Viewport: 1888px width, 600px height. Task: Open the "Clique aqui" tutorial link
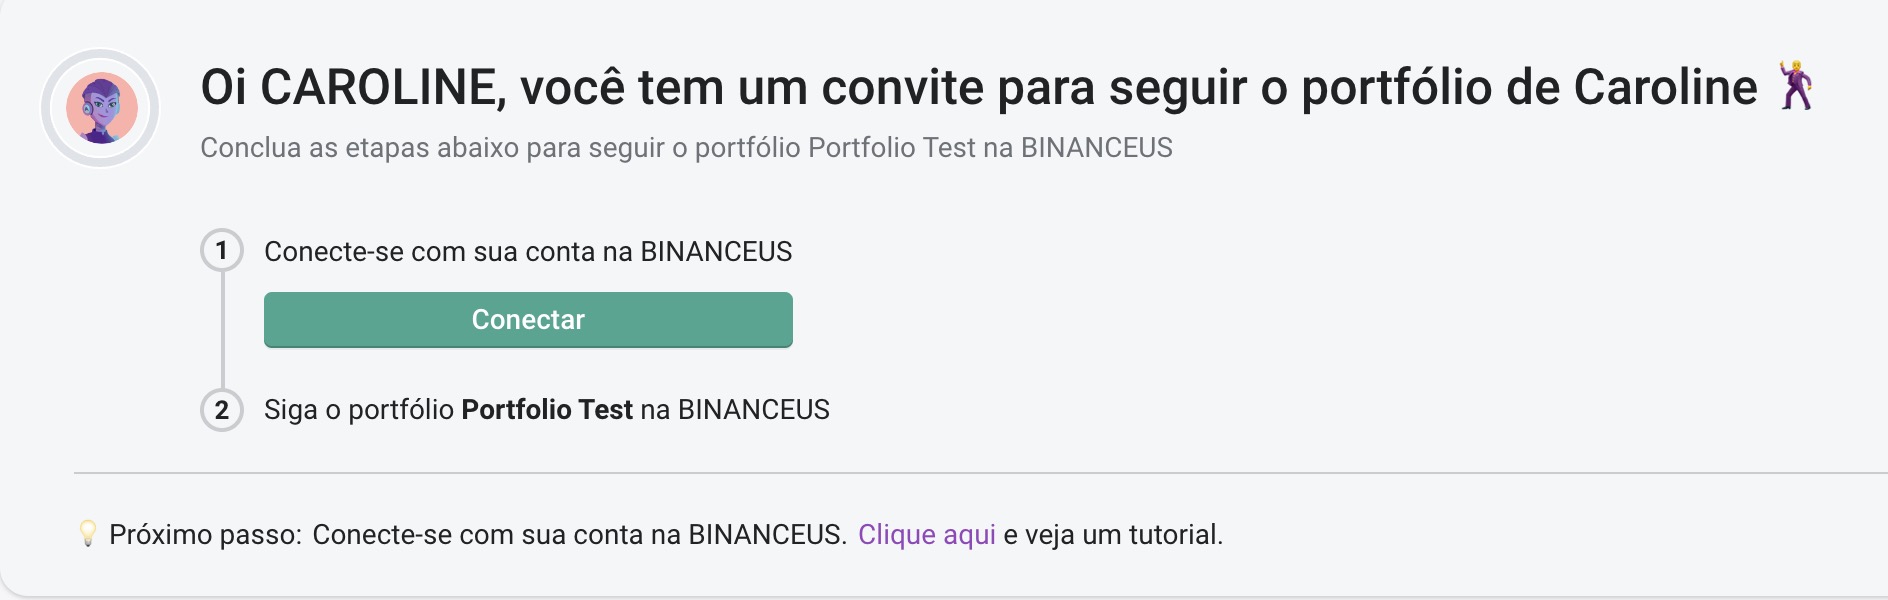click(x=926, y=535)
